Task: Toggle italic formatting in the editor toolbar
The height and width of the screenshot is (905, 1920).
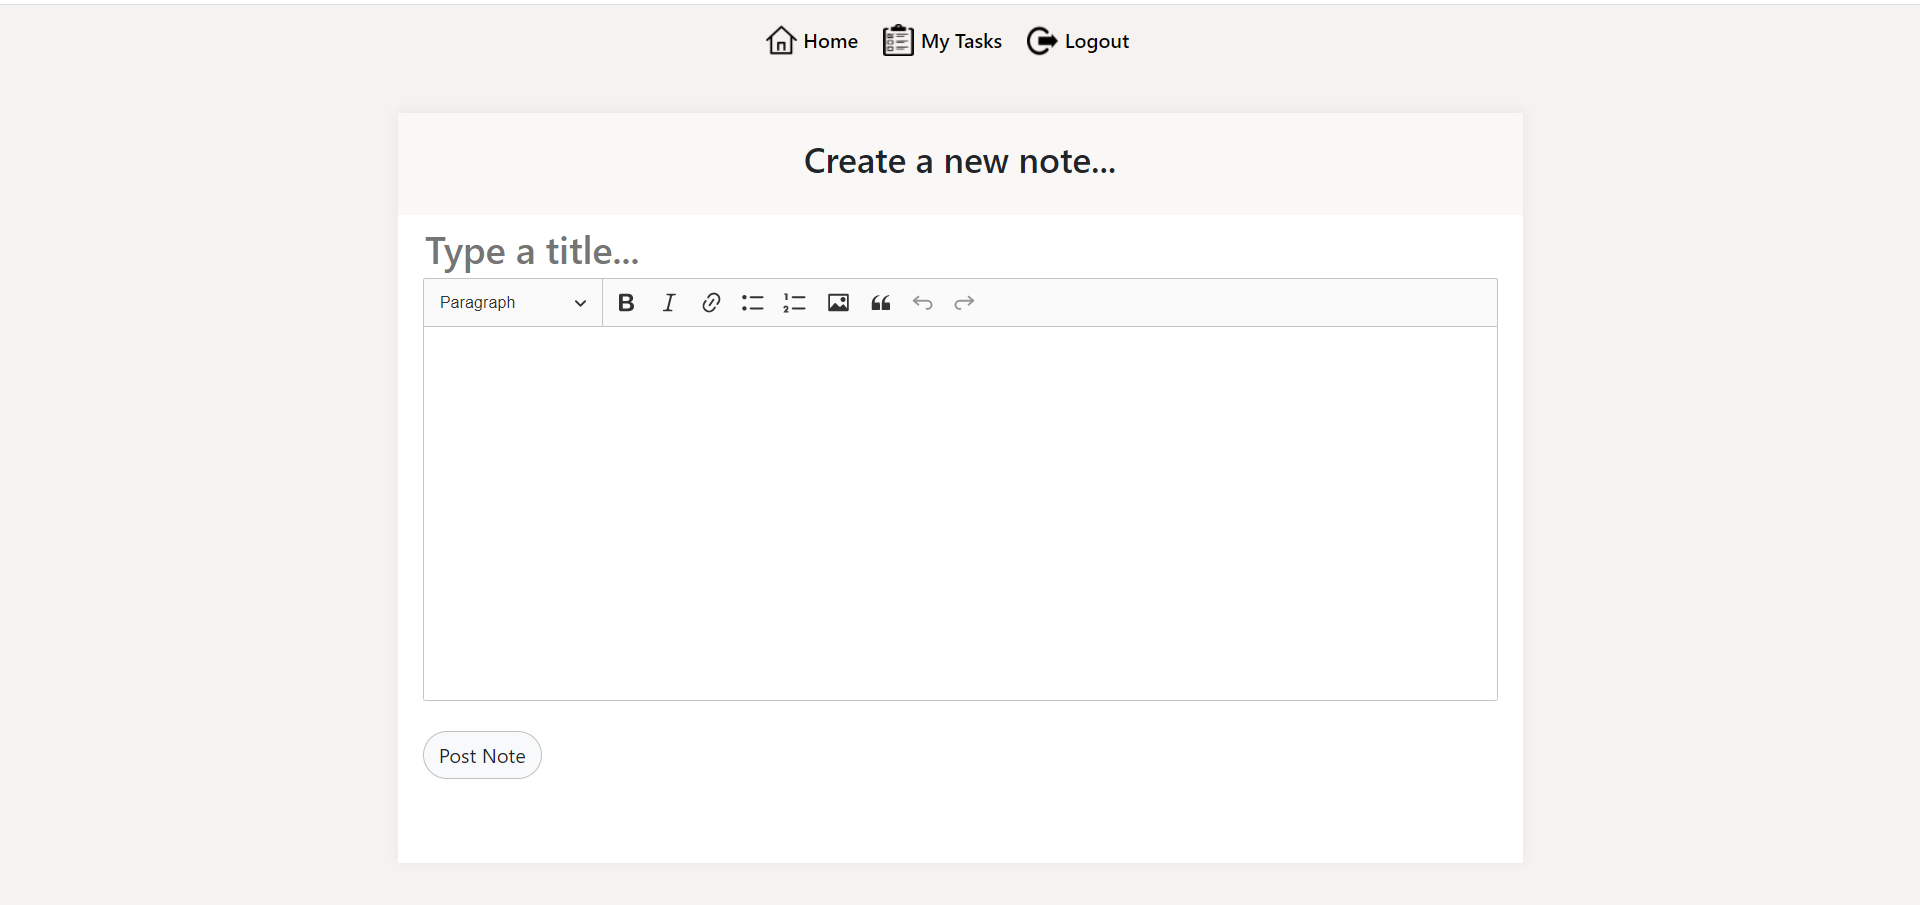Action: point(669,303)
